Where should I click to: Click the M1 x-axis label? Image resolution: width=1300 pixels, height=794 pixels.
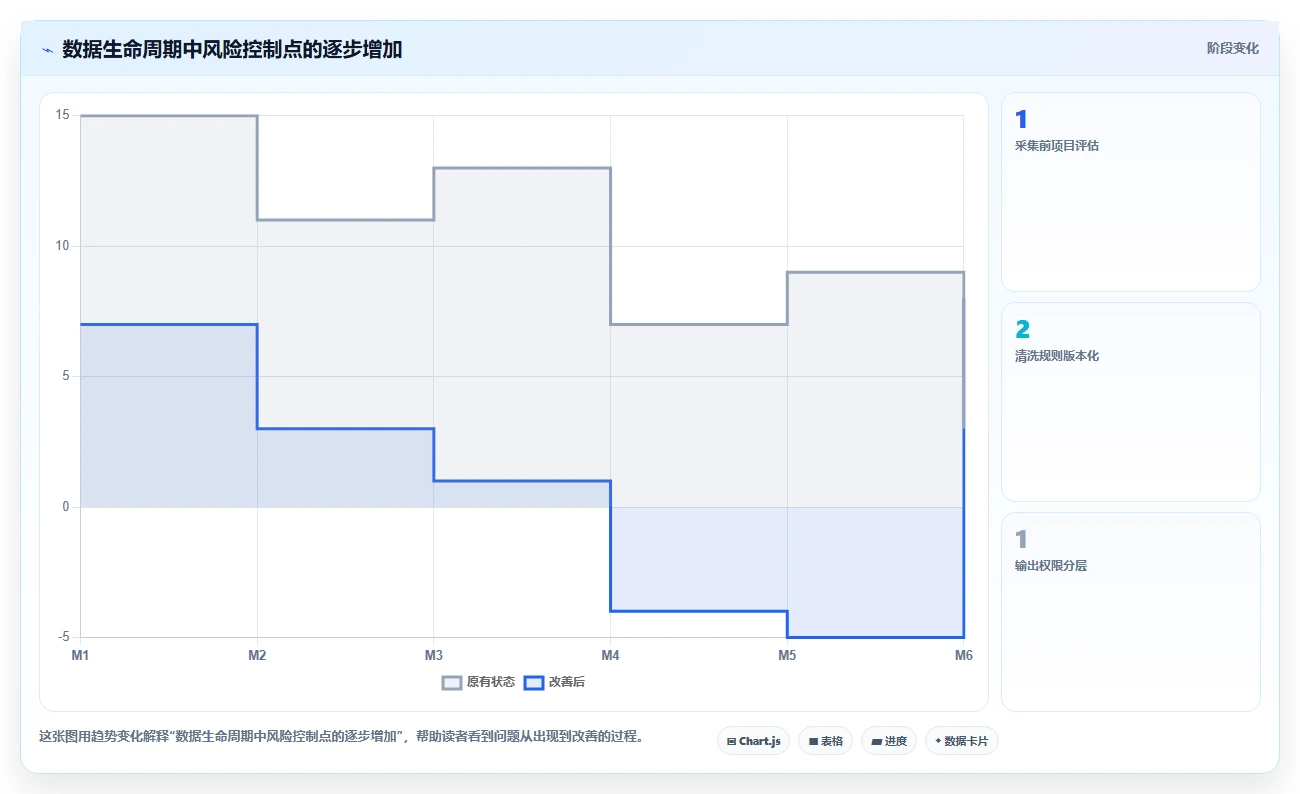[x=80, y=655]
